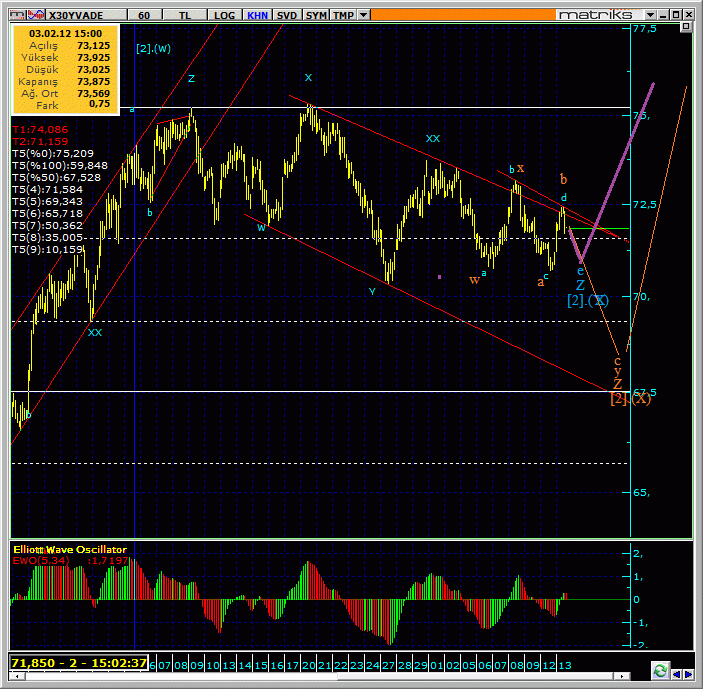Toggle the LOG scale button
This screenshot has width=703, height=689.
[x=225, y=16]
